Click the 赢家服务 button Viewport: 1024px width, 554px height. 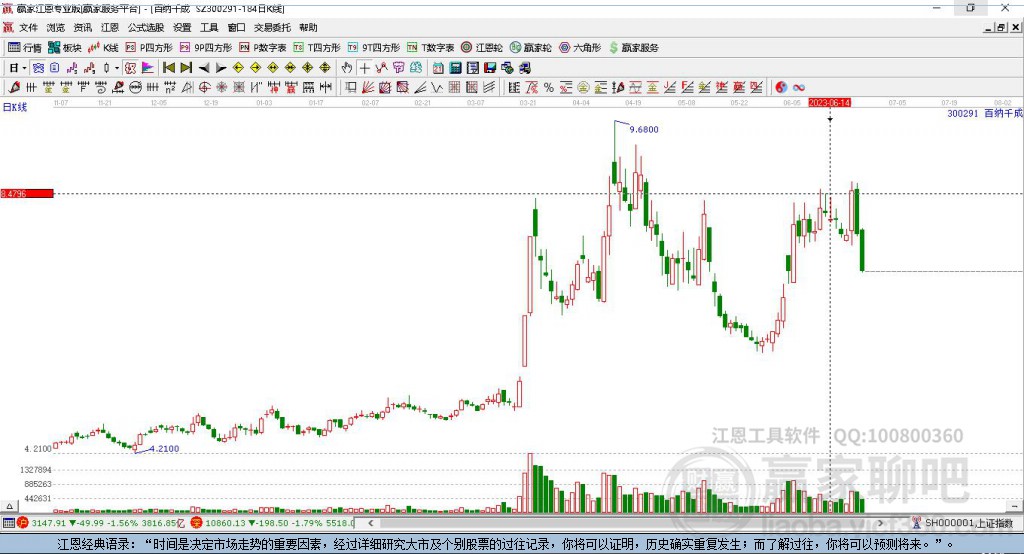[633, 48]
